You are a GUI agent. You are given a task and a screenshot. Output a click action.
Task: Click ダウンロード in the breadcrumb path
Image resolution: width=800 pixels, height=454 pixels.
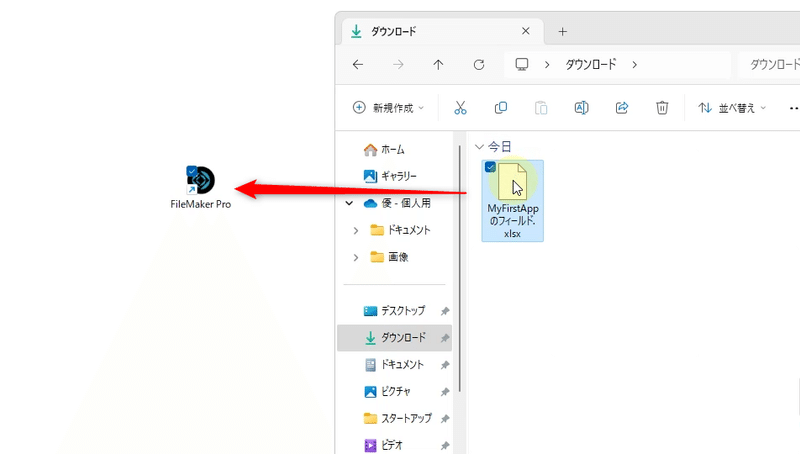tap(591, 64)
